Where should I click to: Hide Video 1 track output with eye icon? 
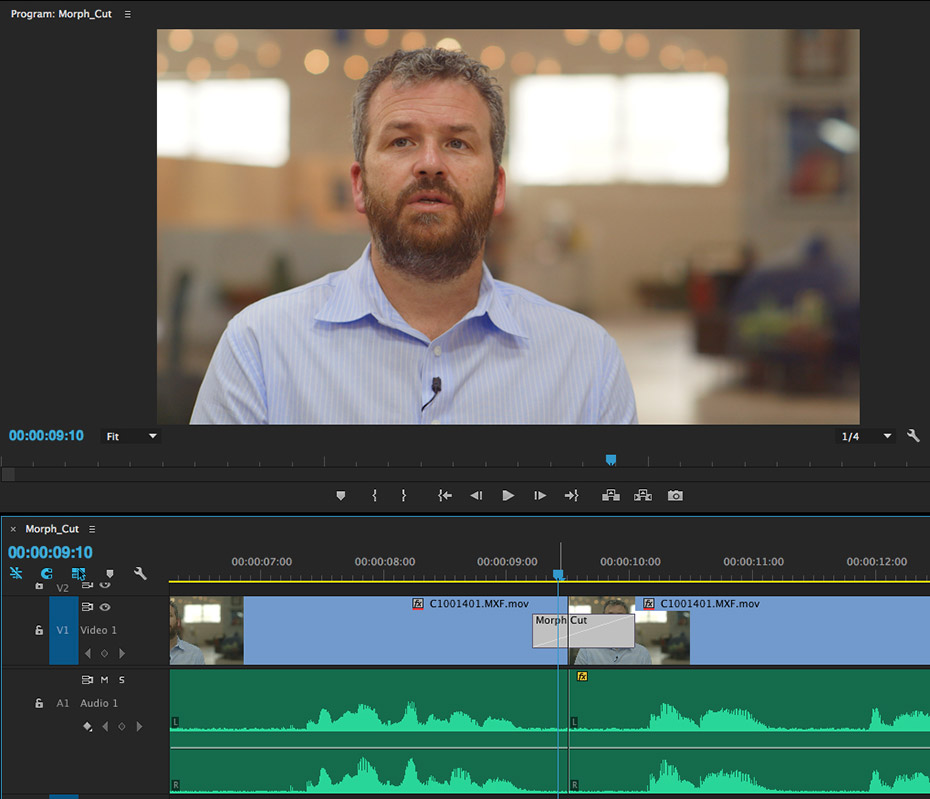(105, 607)
